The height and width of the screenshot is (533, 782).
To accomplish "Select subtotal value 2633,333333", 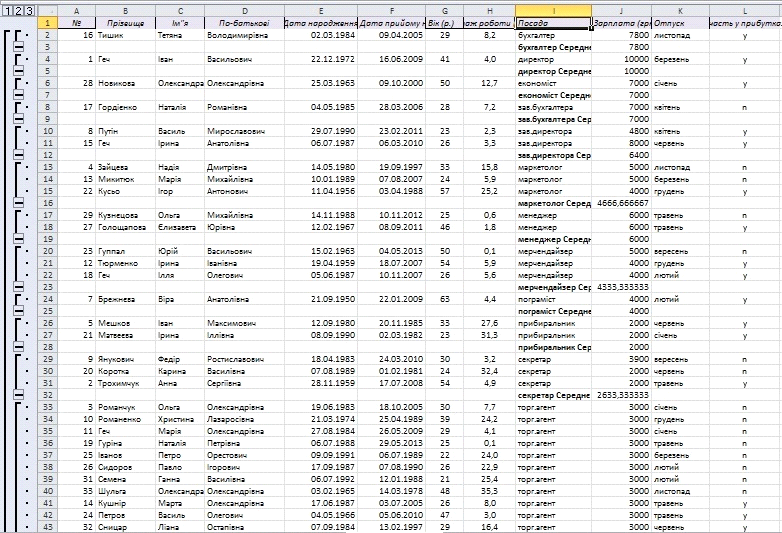I will coord(621,395).
